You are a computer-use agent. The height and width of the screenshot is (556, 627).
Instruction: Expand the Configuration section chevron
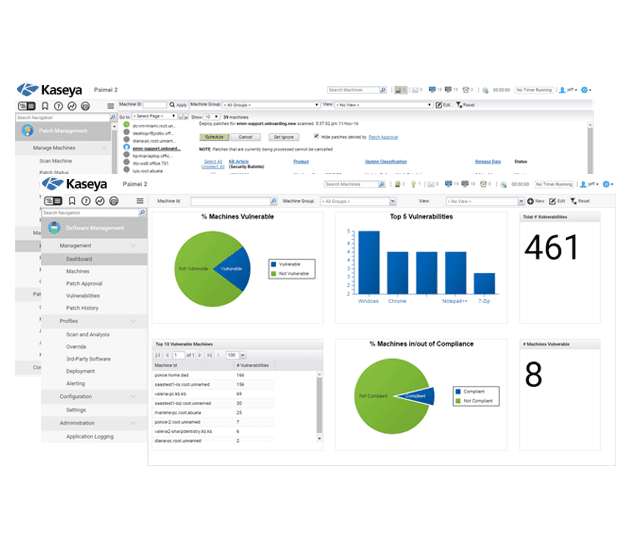(x=134, y=397)
